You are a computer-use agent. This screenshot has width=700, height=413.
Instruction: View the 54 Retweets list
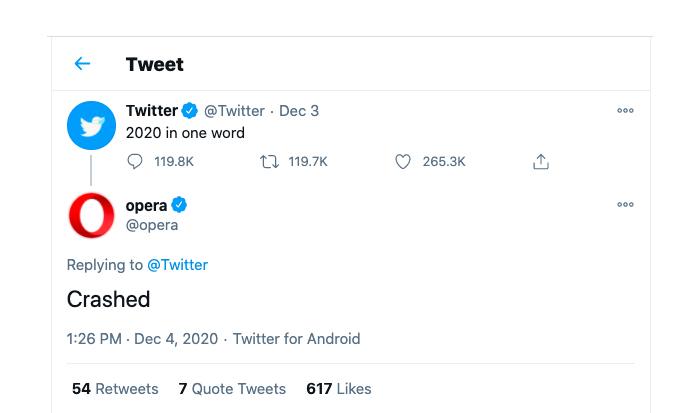(x=115, y=388)
